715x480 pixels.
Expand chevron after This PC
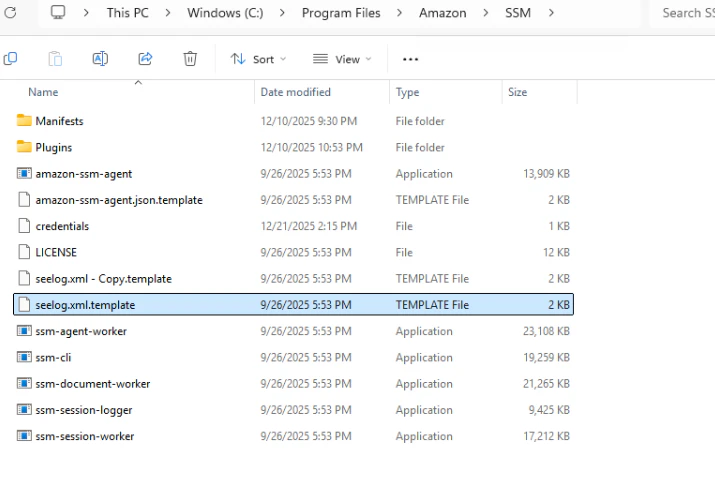(168, 13)
